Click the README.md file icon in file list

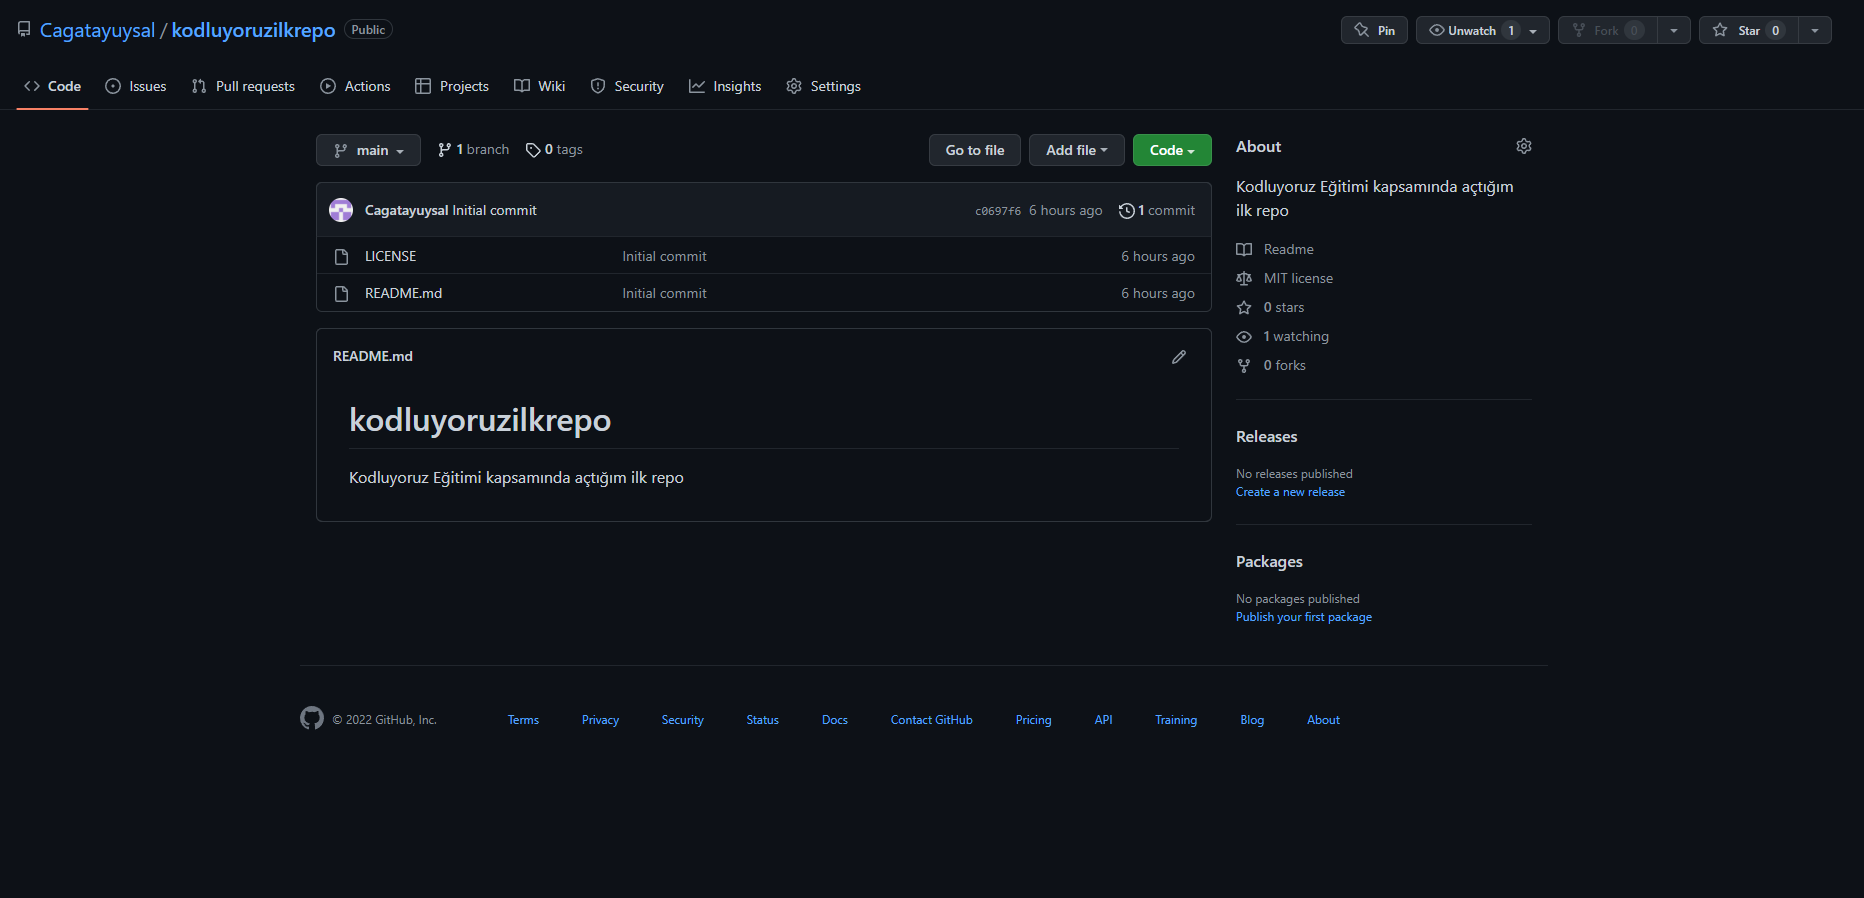341,294
